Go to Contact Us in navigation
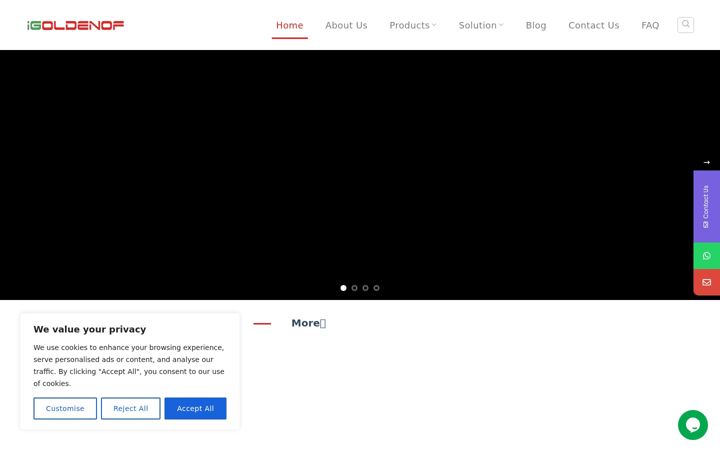The height and width of the screenshot is (450, 720). pyautogui.click(x=593, y=25)
